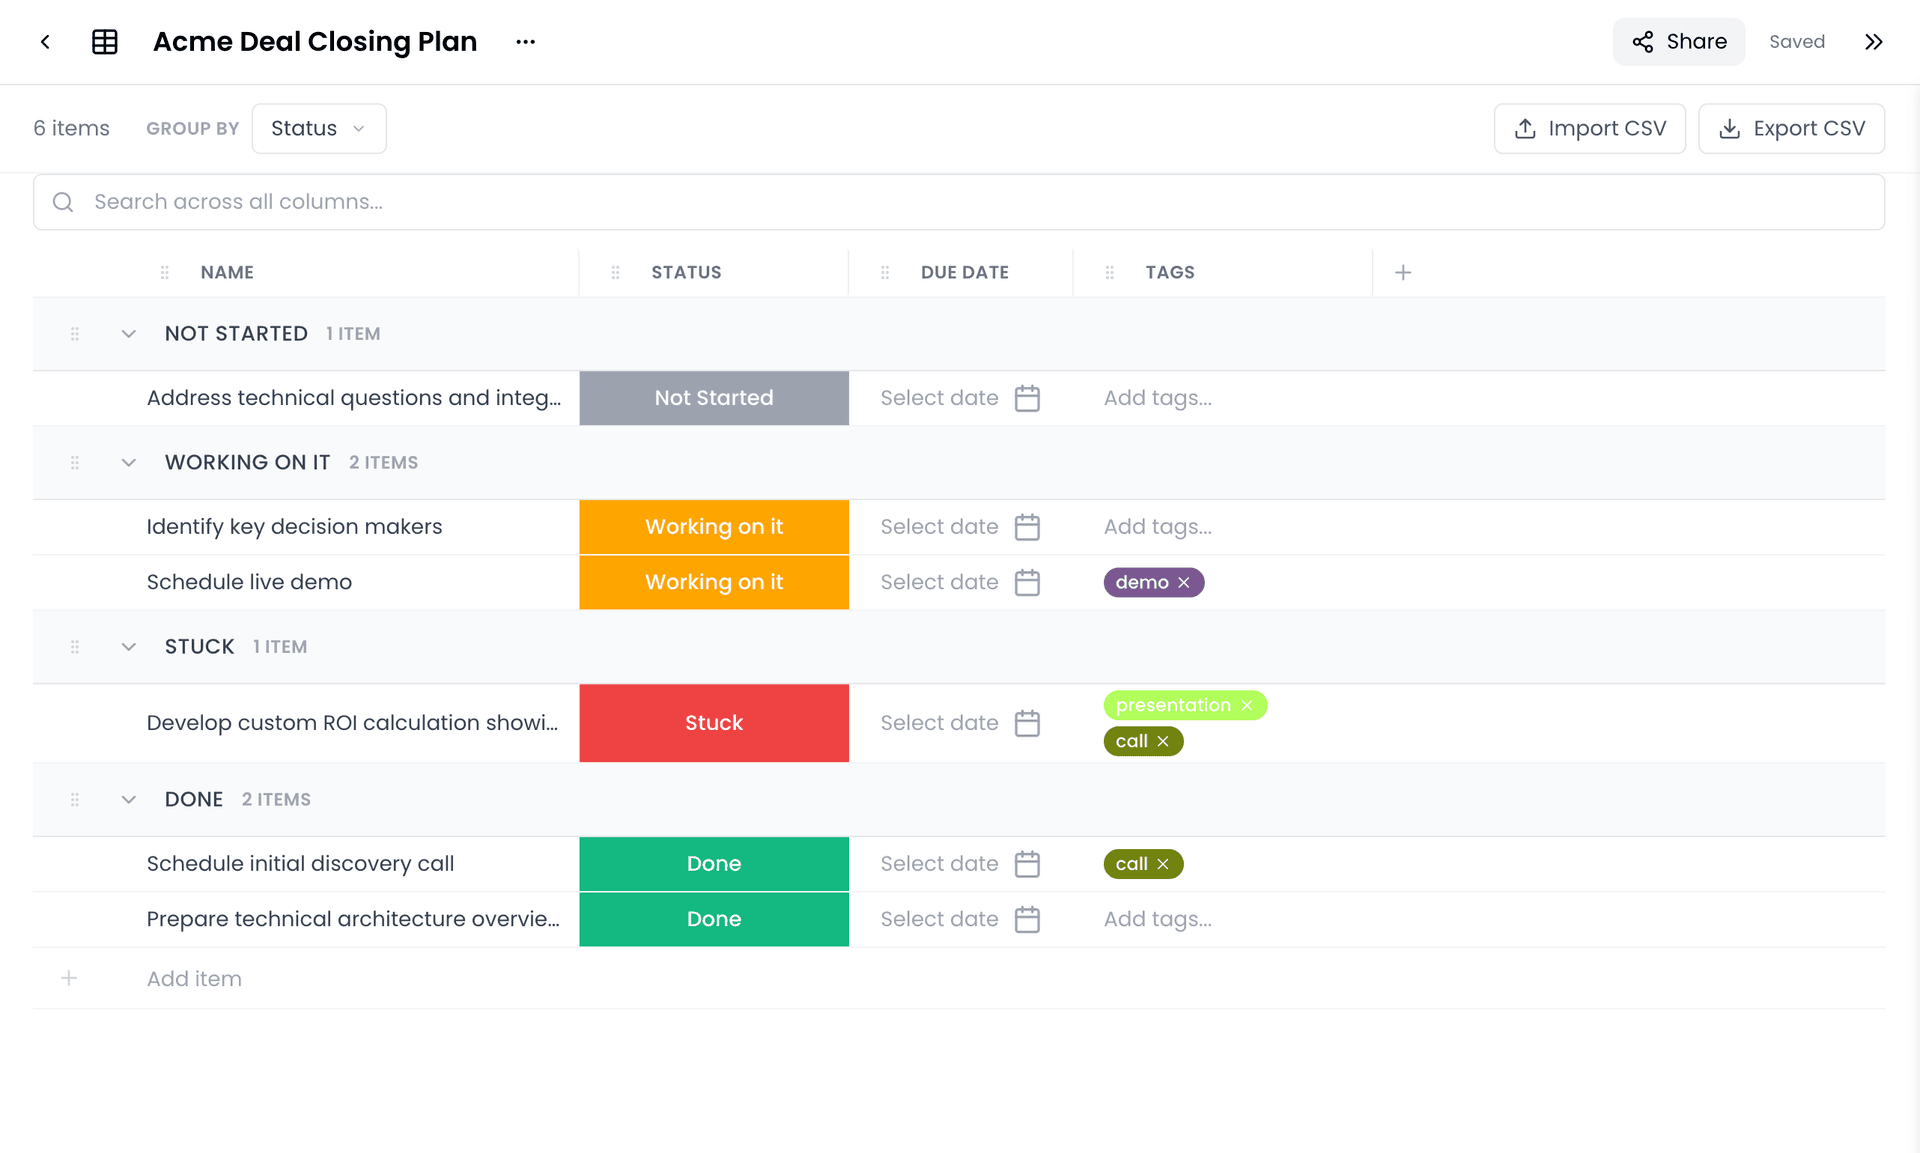Screen dimensions: 1920x1153
Task: Click the drag handle beside the NAME column
Action: tap(164, 271)
